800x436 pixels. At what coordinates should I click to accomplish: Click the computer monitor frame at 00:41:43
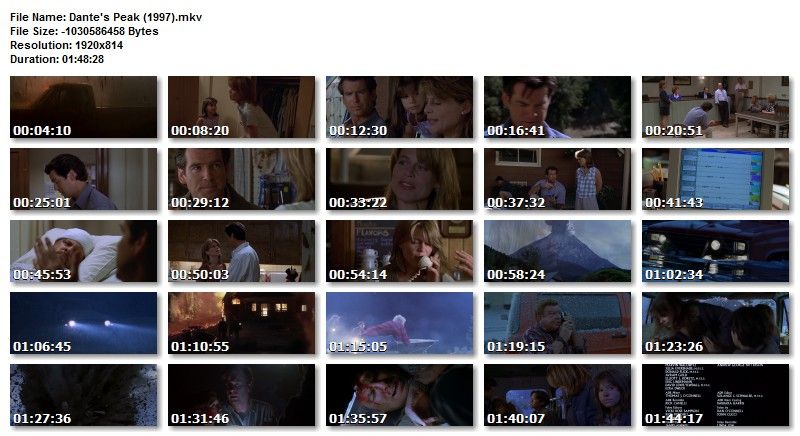coord(715,179)
